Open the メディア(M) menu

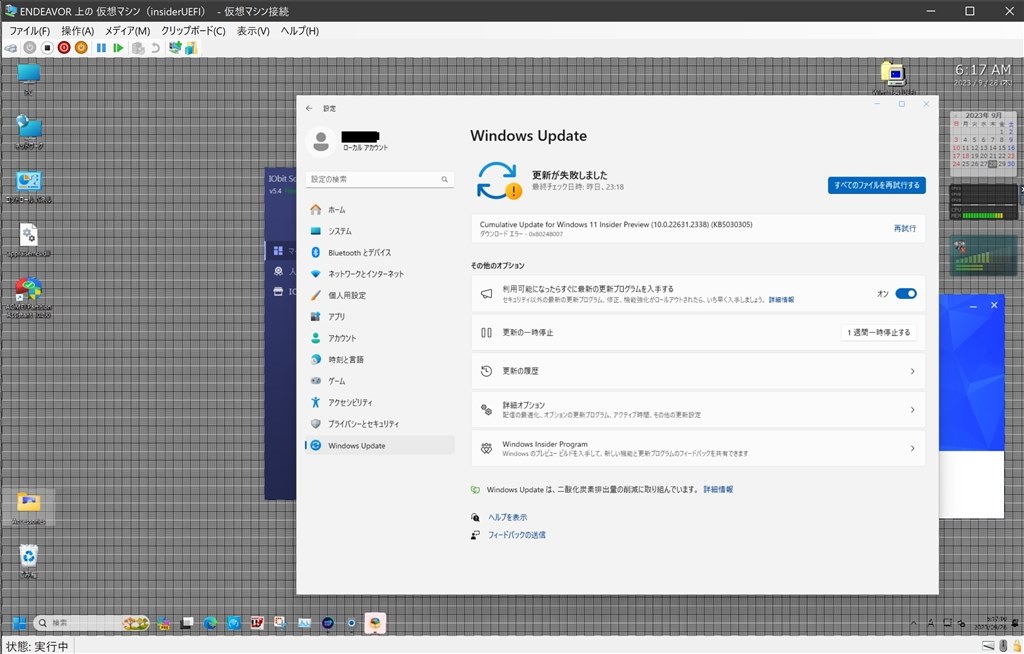127,31
